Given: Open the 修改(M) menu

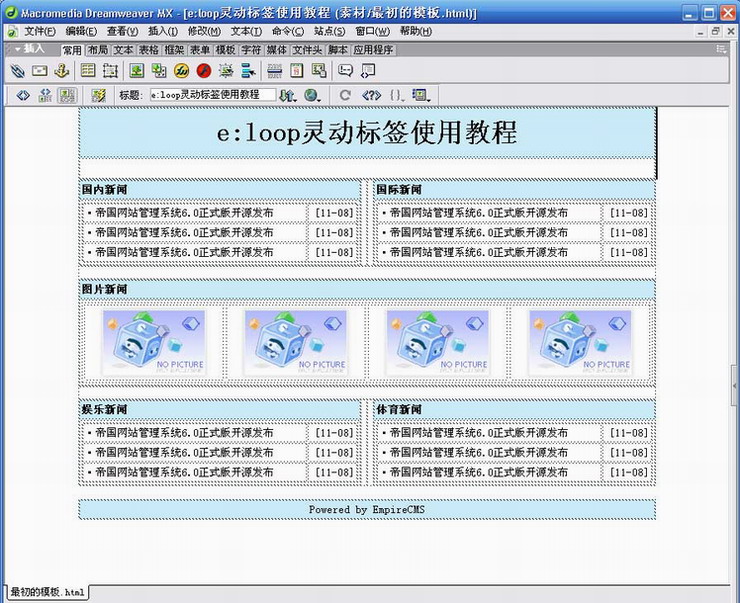Looking at the screenshot, I should point(204,31).
